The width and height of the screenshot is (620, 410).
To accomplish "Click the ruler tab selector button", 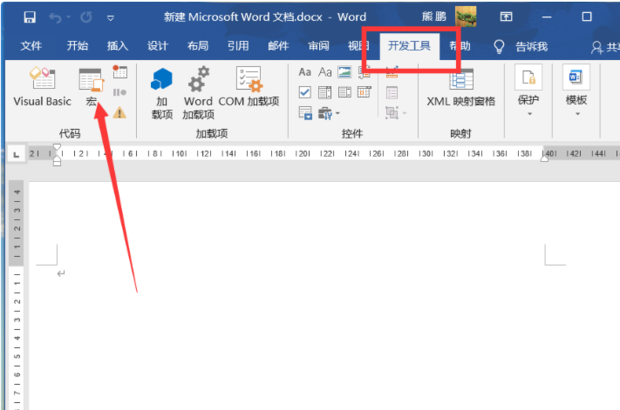I will [16, 155].
